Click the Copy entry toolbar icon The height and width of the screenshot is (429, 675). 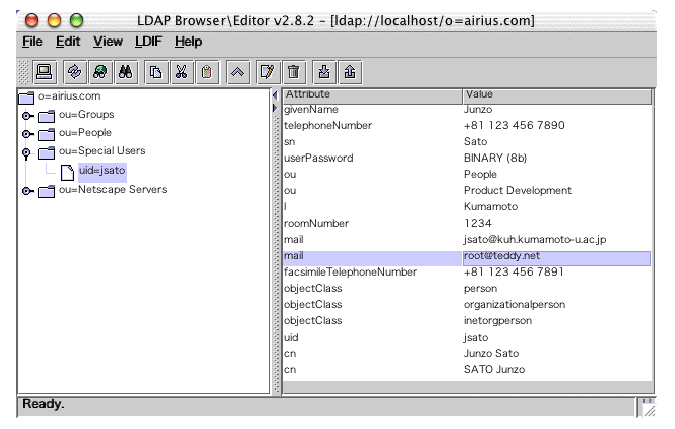point(156,72)
